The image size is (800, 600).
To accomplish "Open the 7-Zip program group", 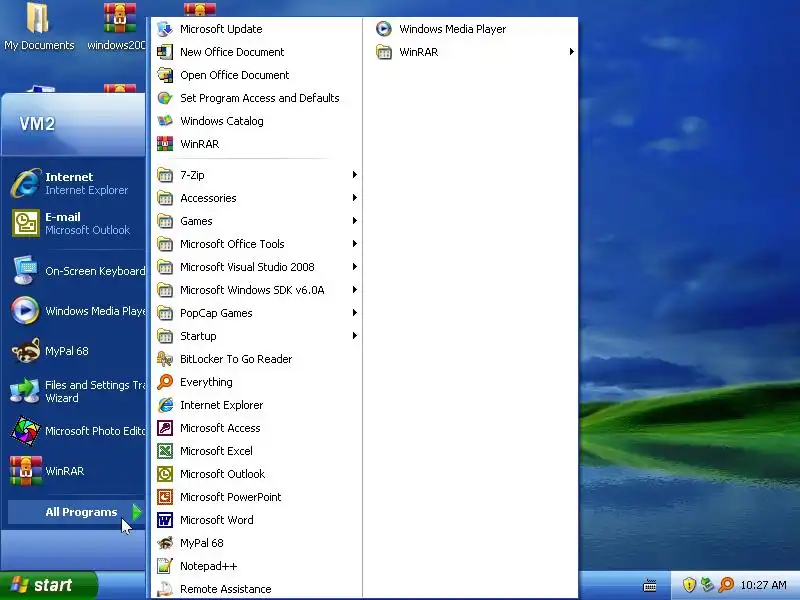I will 257,175.
